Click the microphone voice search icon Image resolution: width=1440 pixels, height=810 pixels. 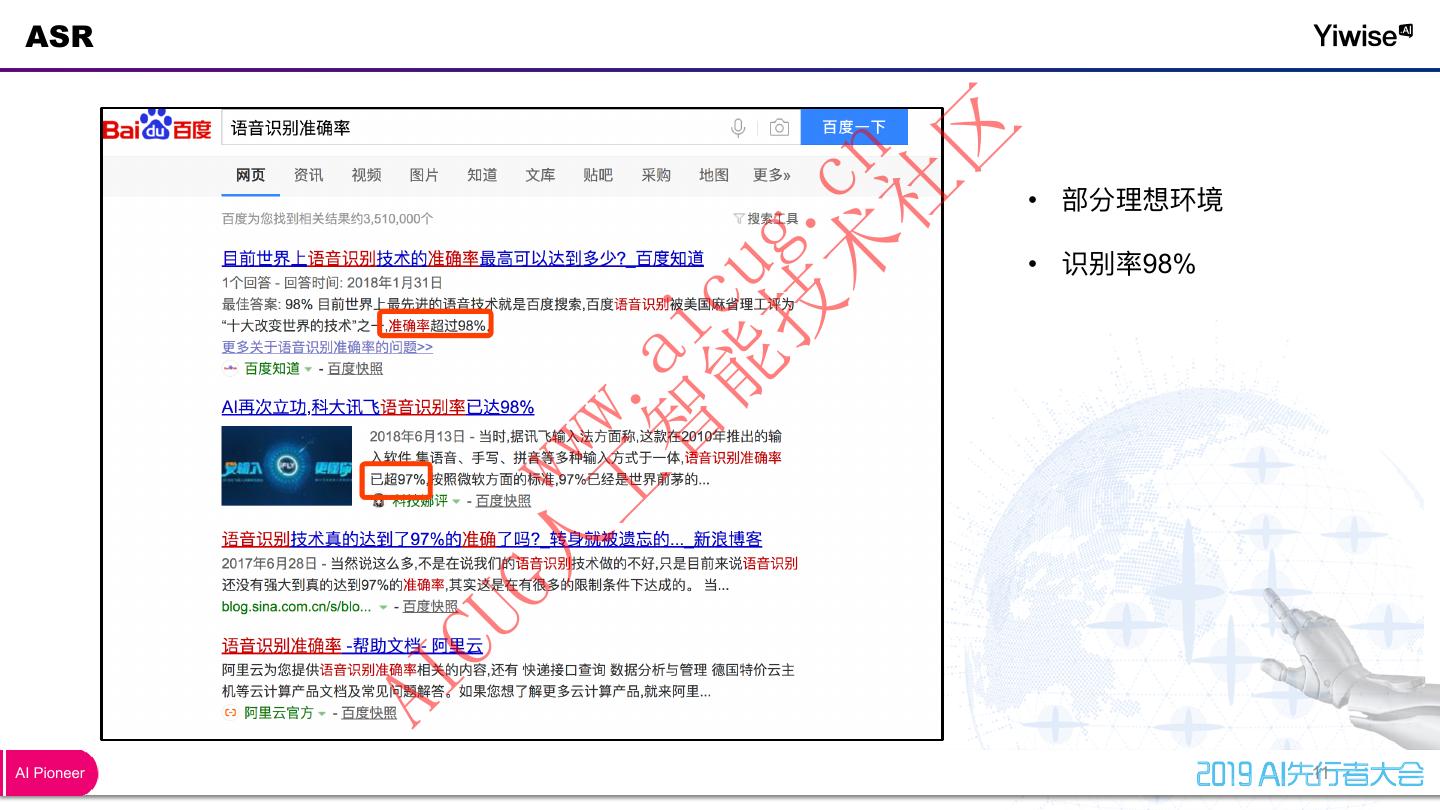tap(738, 128)
